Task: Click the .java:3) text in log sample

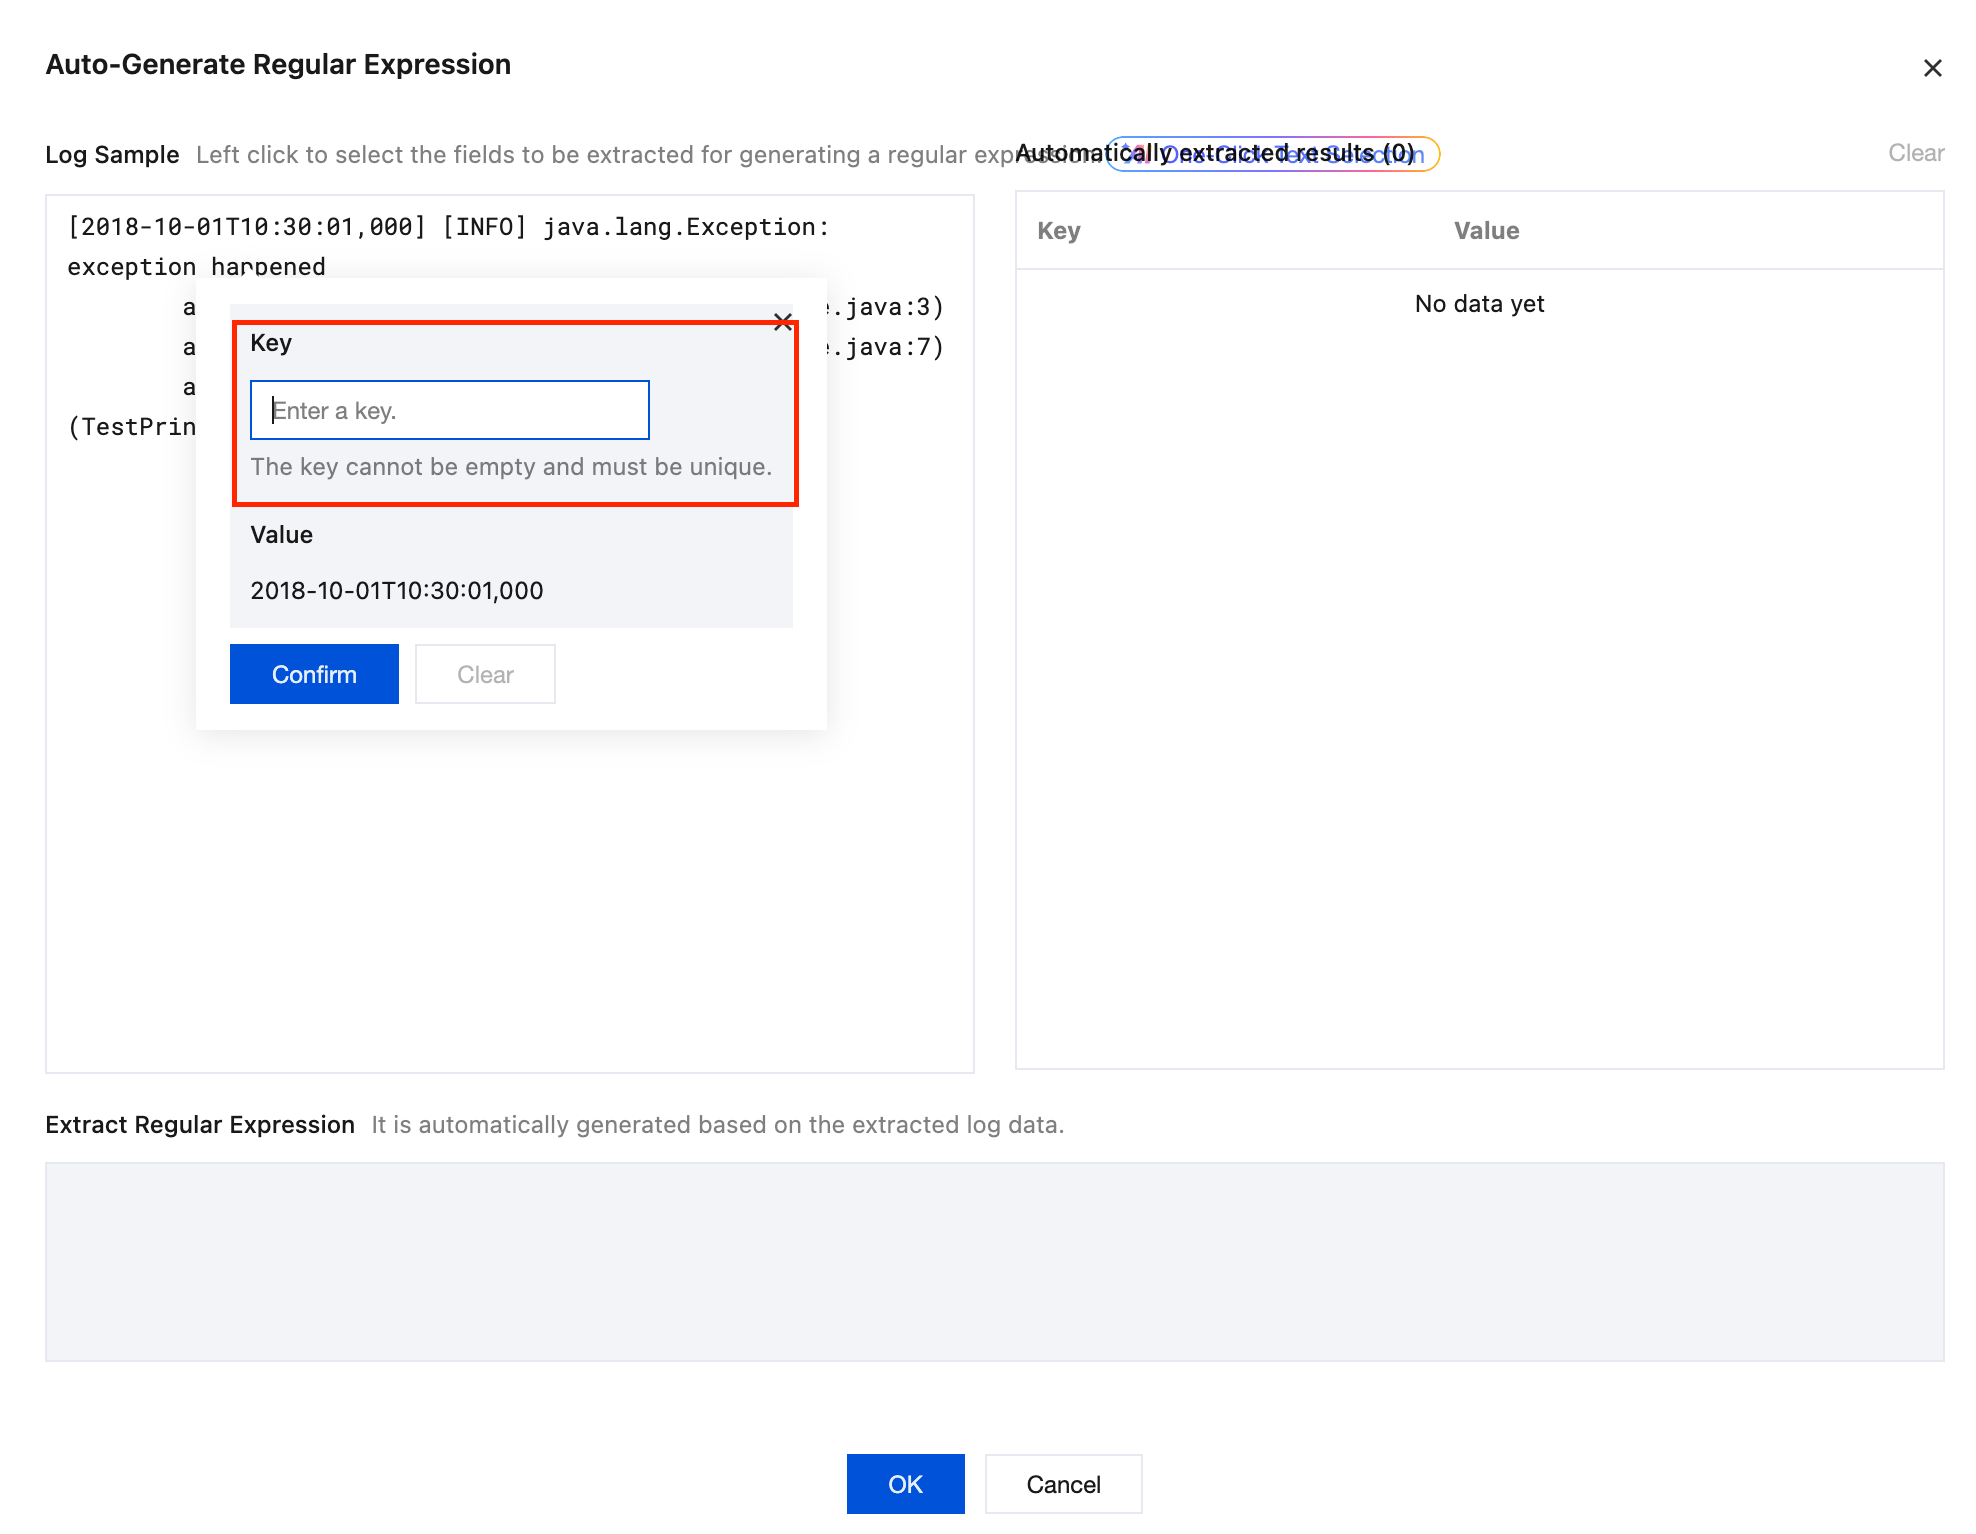Action: tap(888, 307)
